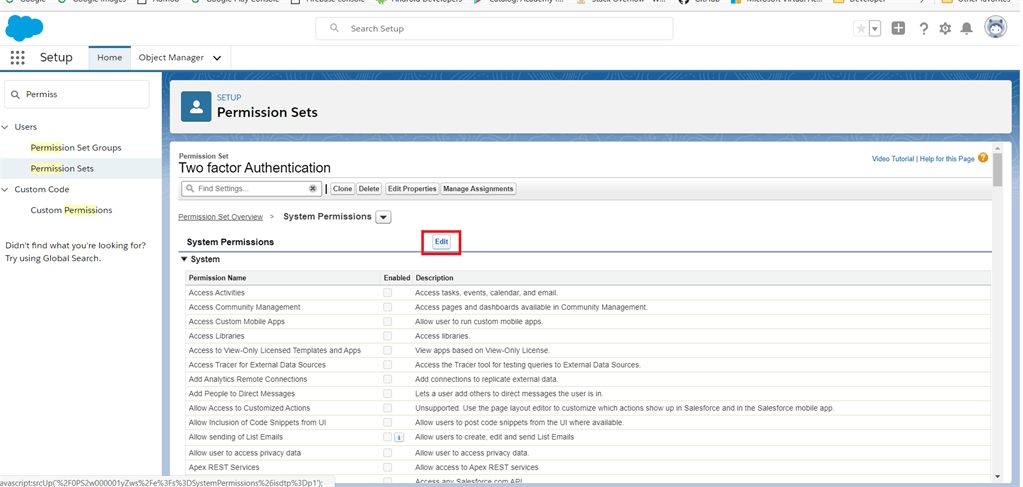The width and height of the screenshot is (1023, 487).
Task: Click the magnifier icon in Quick Find box
Action: [15, 95]
